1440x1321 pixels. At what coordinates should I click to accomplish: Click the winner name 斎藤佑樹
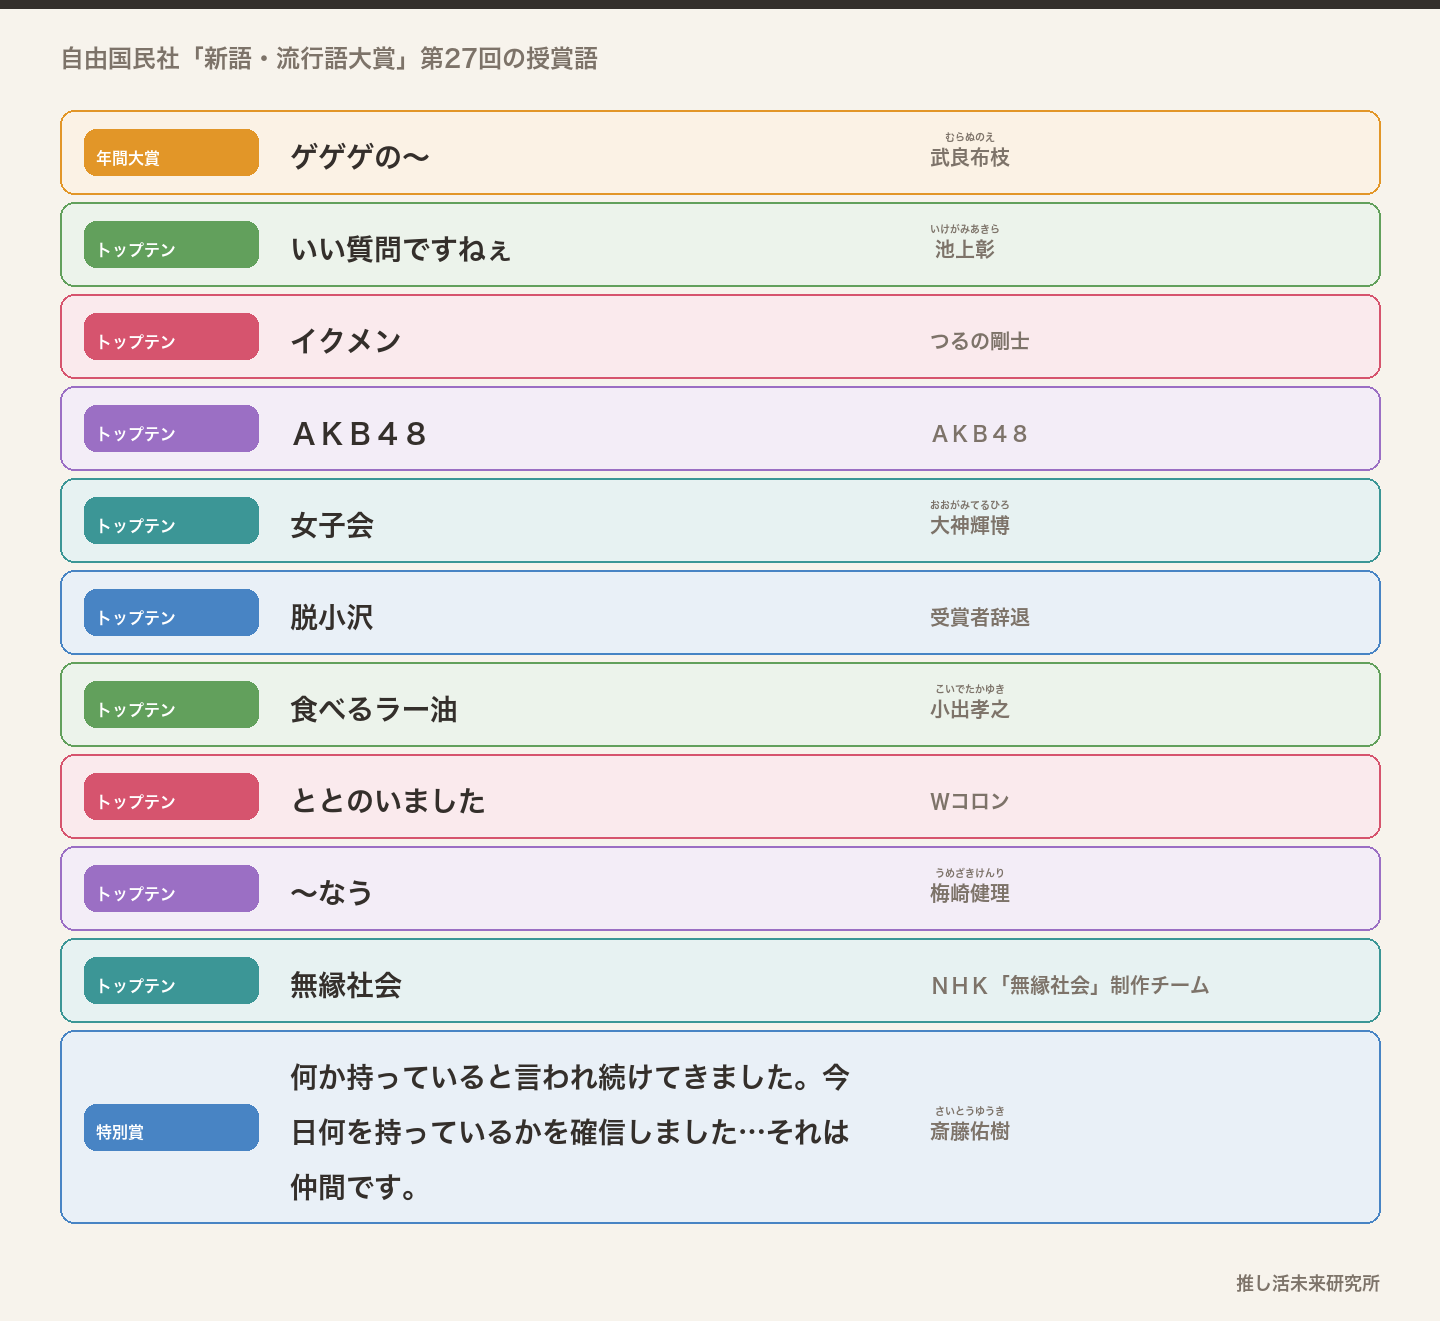pyautogui.click(x=969, y=1131)
